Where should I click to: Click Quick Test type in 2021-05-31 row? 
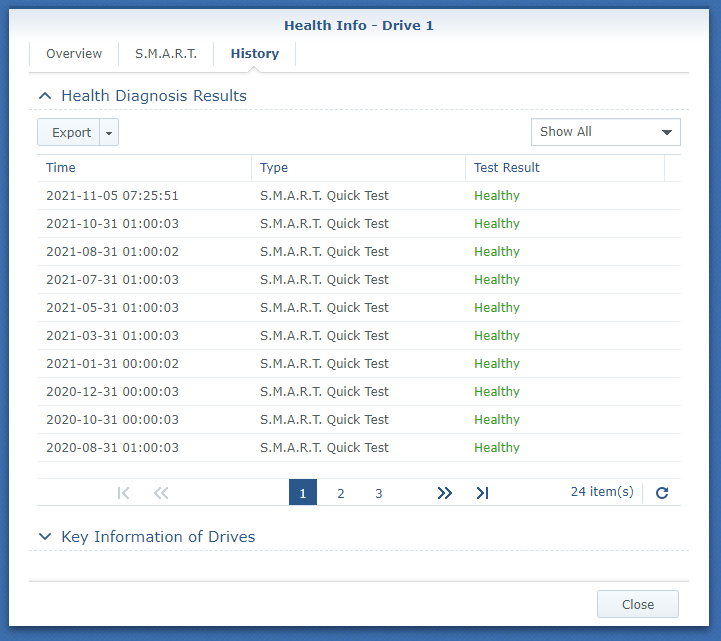324,308
